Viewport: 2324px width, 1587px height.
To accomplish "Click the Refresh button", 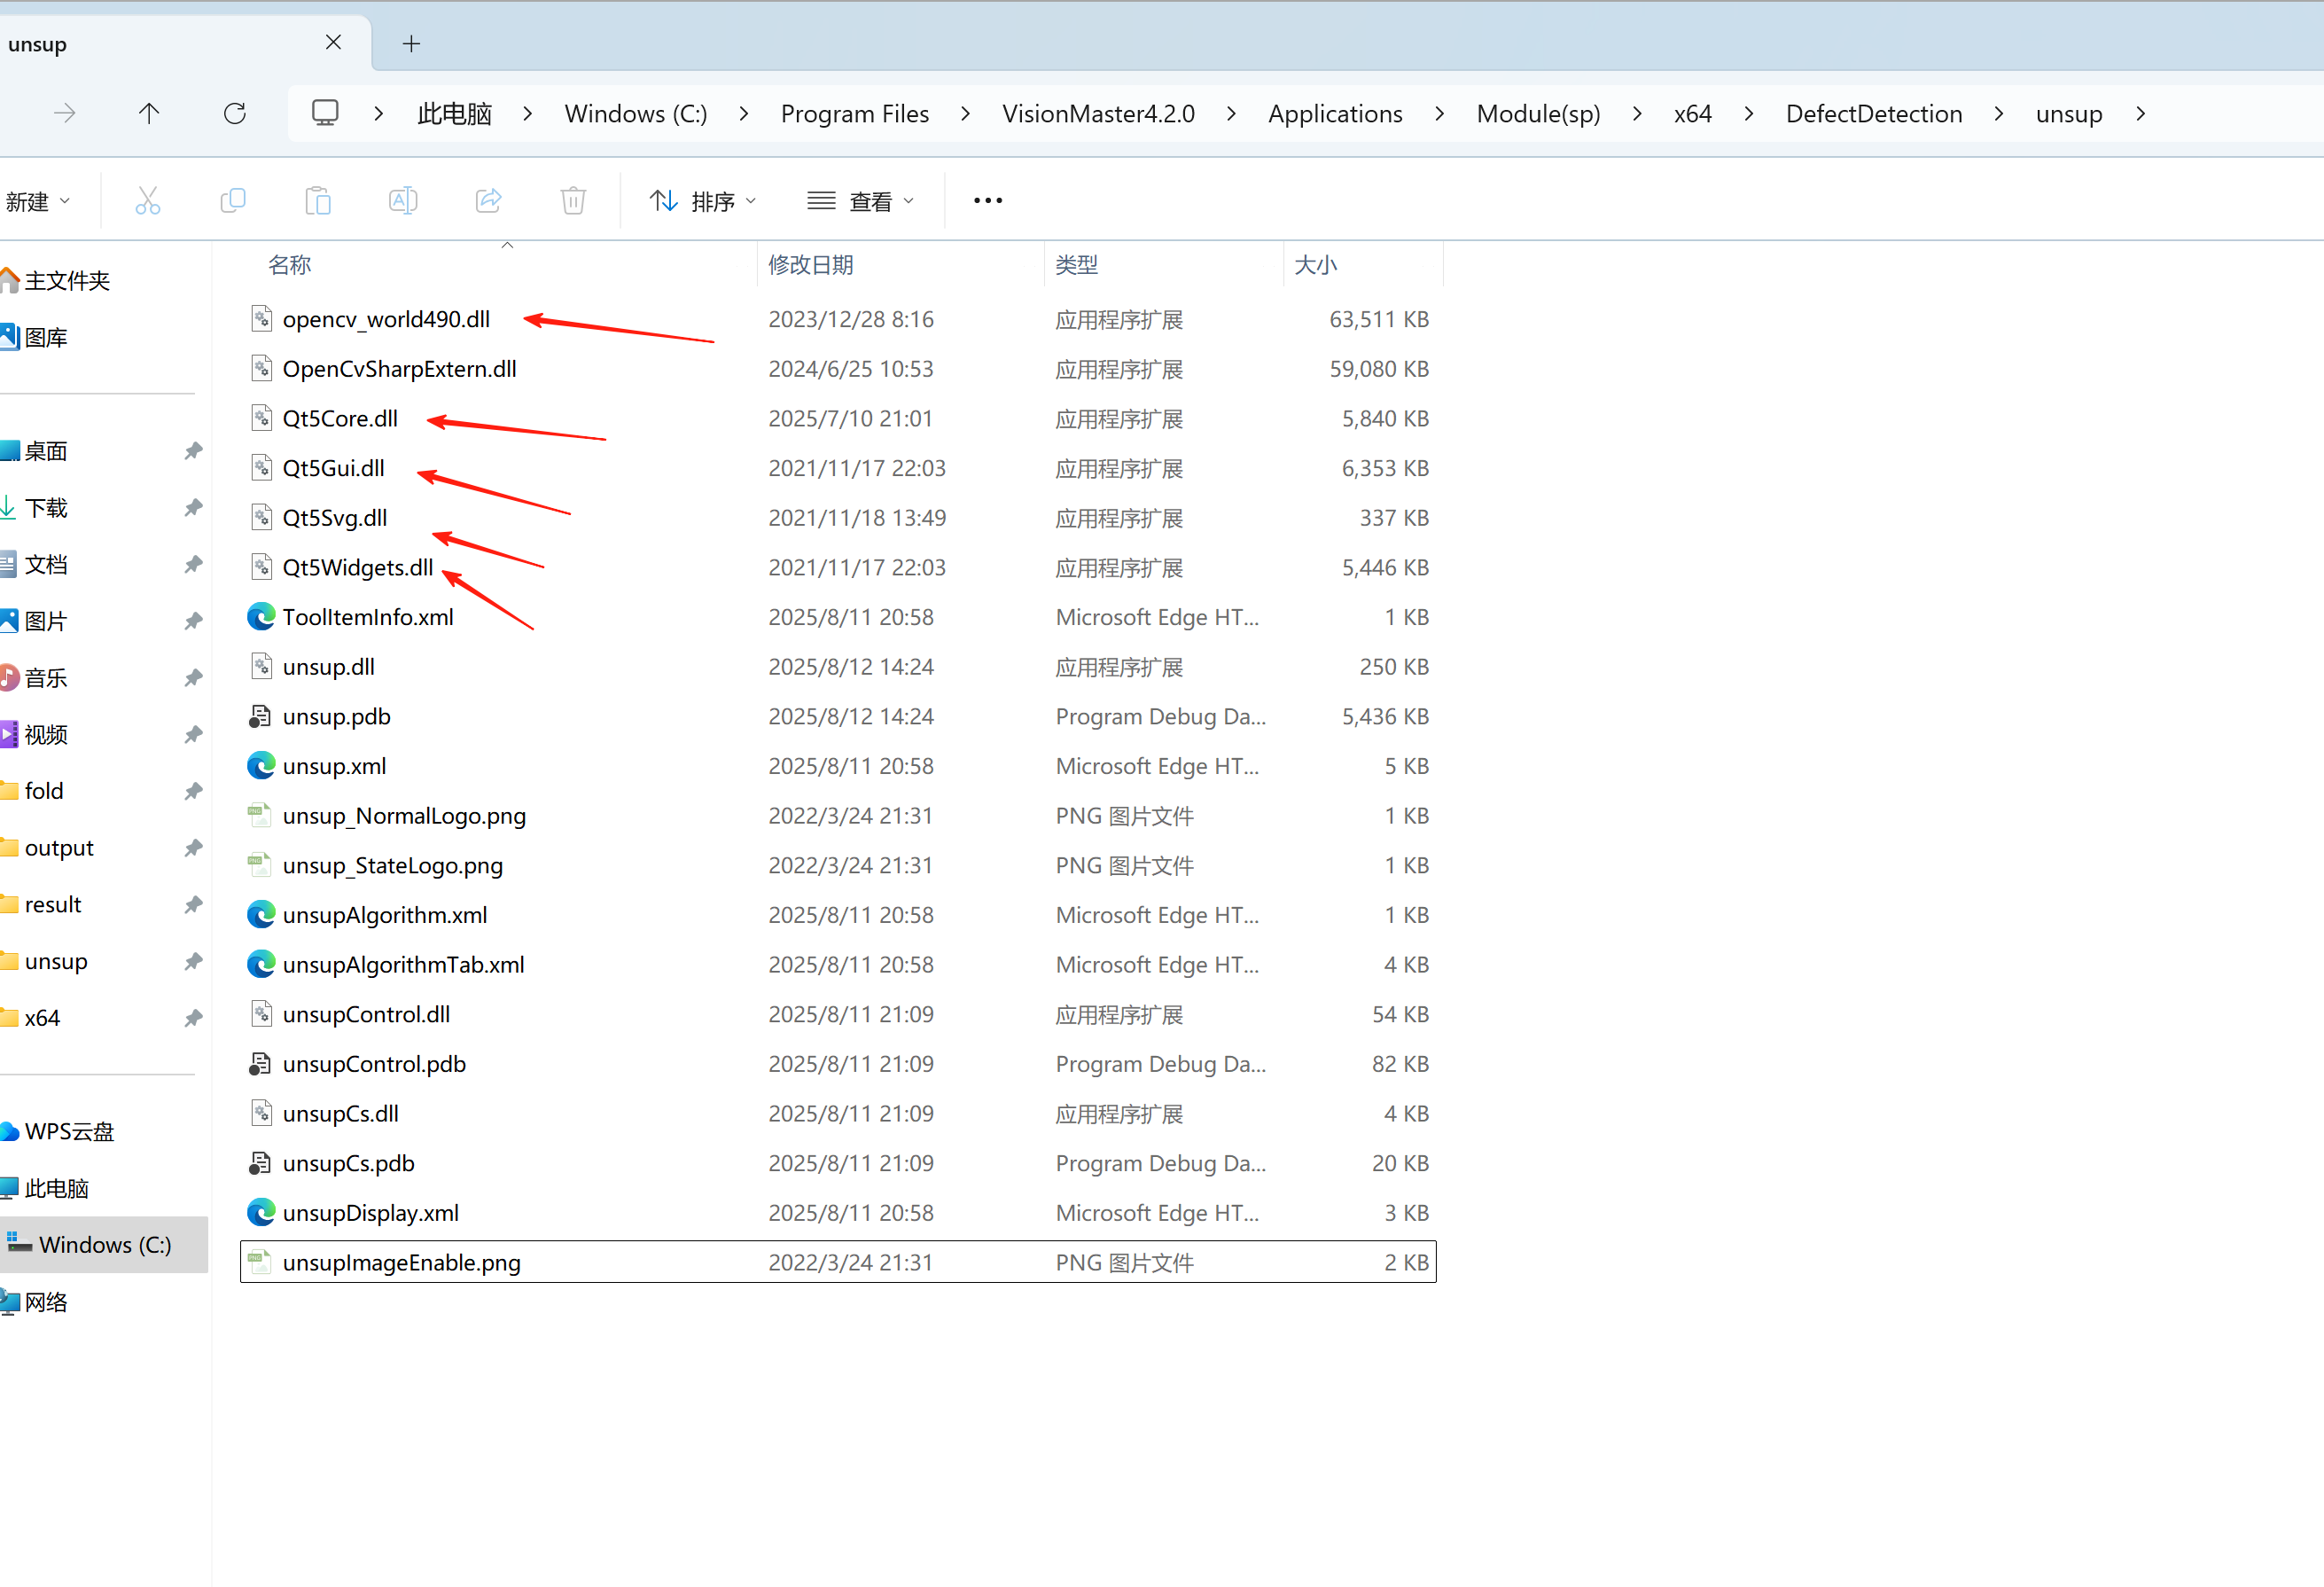I will pyautogui.click(x=235, y=114).
